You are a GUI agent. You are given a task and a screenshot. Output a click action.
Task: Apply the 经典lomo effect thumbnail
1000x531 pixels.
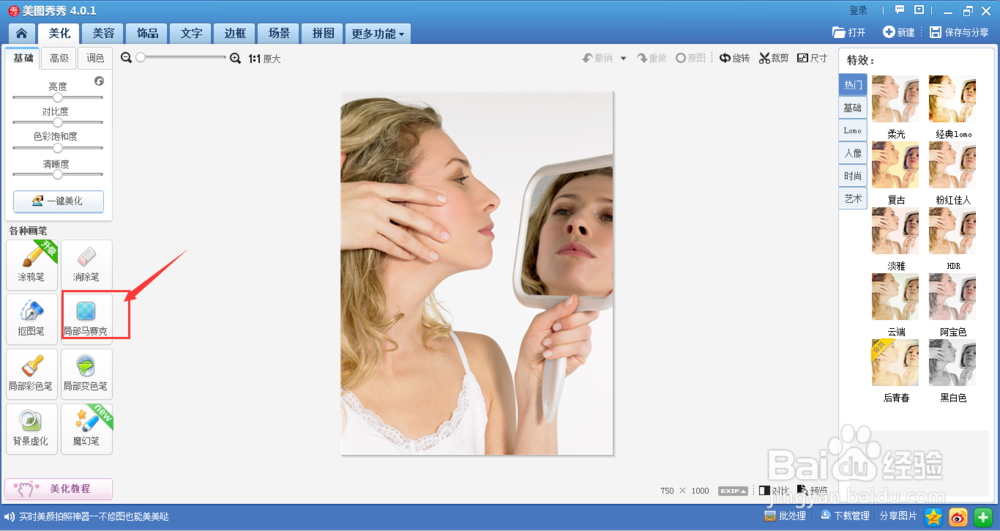[953, 99]
